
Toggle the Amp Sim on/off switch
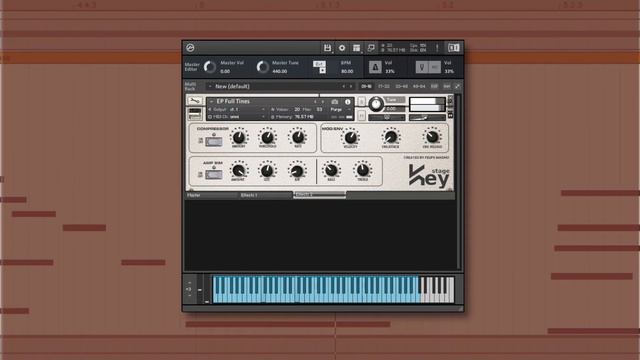coord(213,175)
